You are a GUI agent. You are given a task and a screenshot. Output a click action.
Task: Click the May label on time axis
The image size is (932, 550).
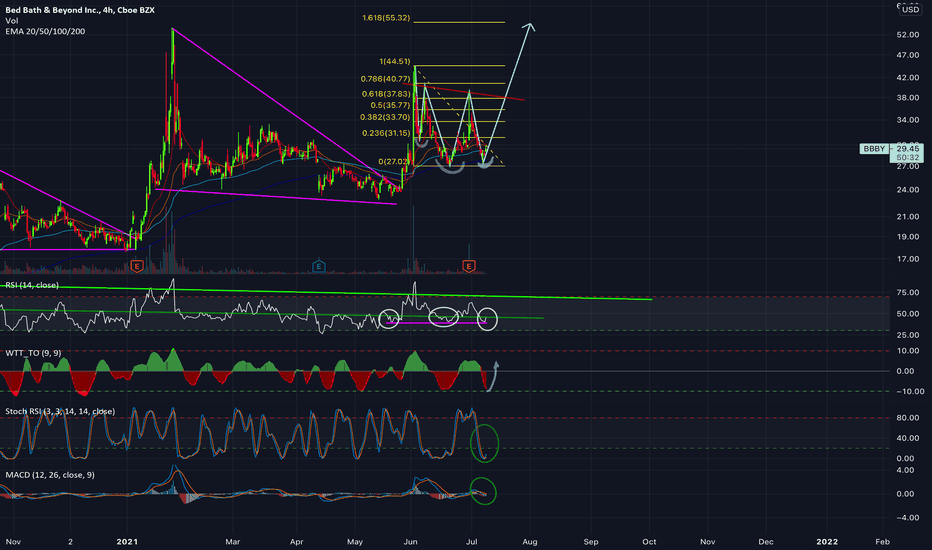pyautogui.click(x=355, y=542)
